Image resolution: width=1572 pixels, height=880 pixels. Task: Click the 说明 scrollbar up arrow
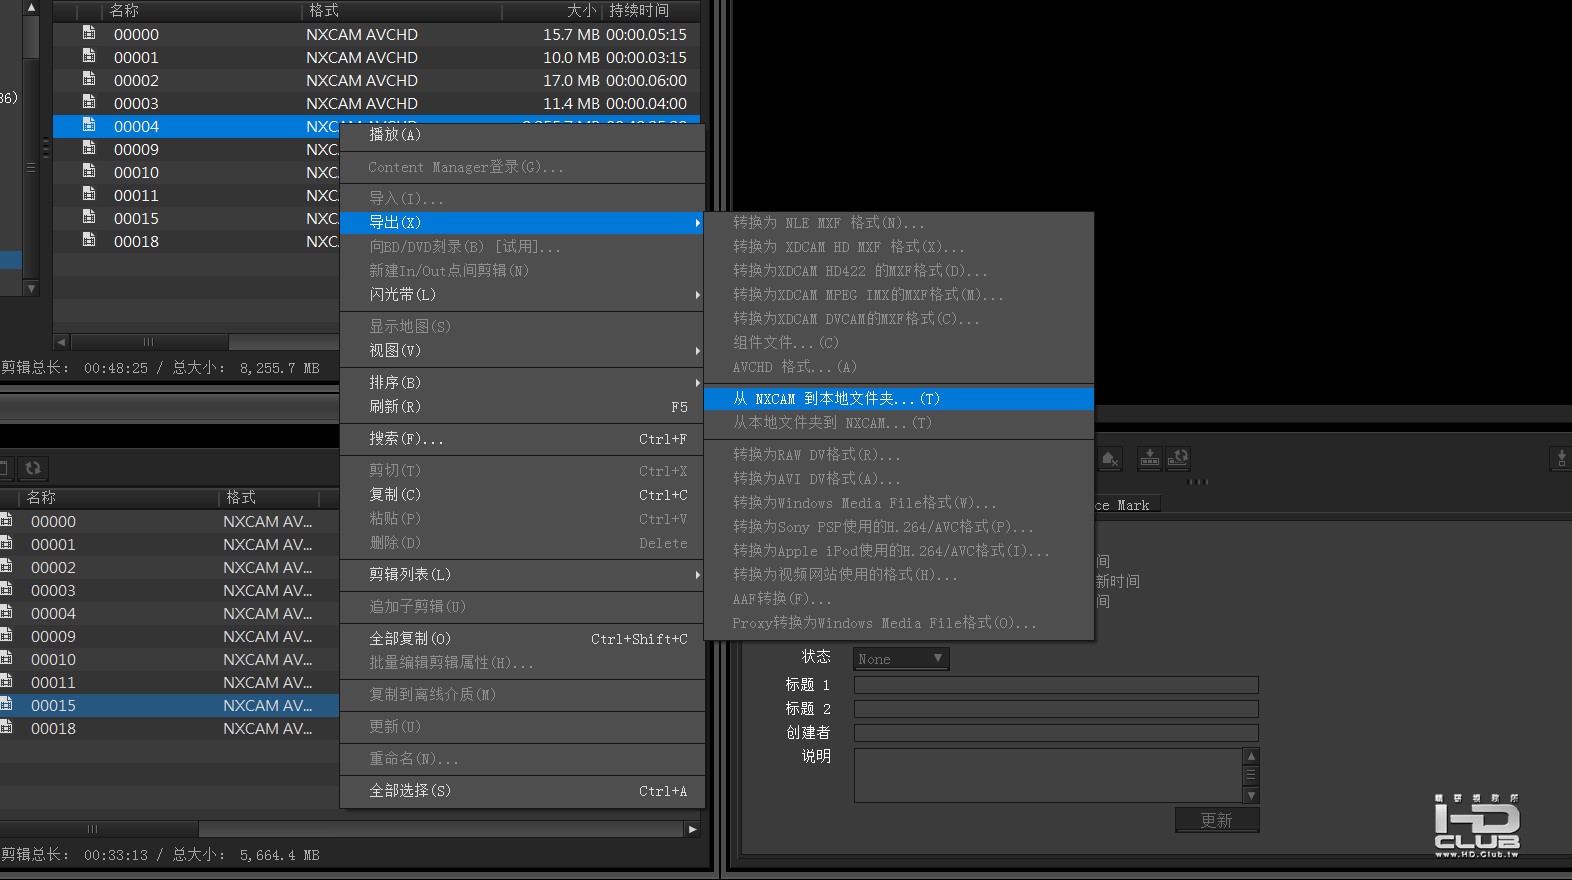pos(1251,756)
